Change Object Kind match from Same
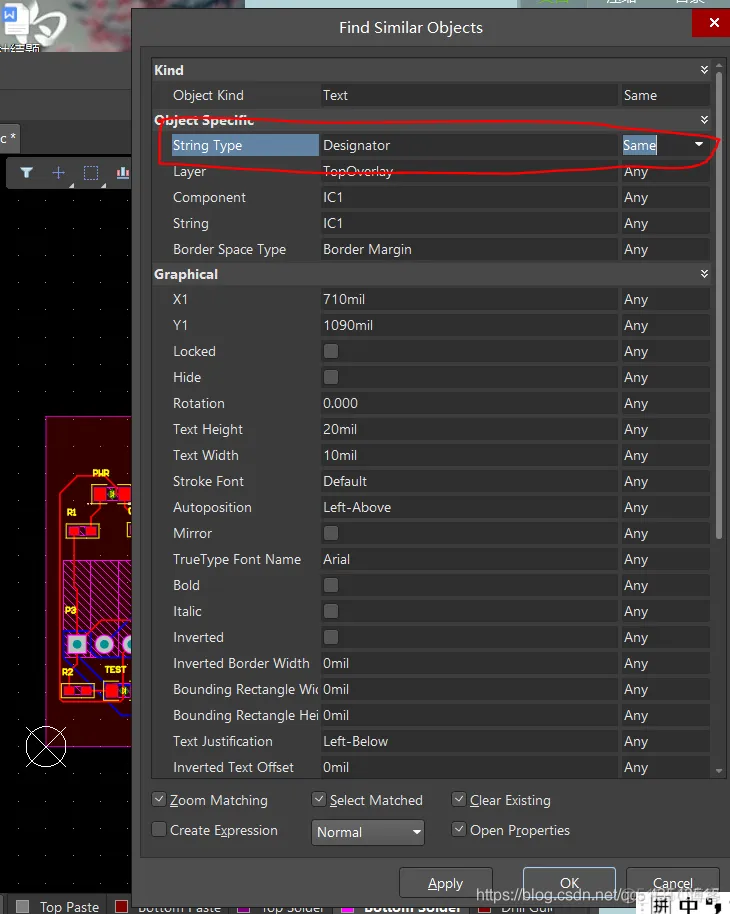 [x=665, y=95]
